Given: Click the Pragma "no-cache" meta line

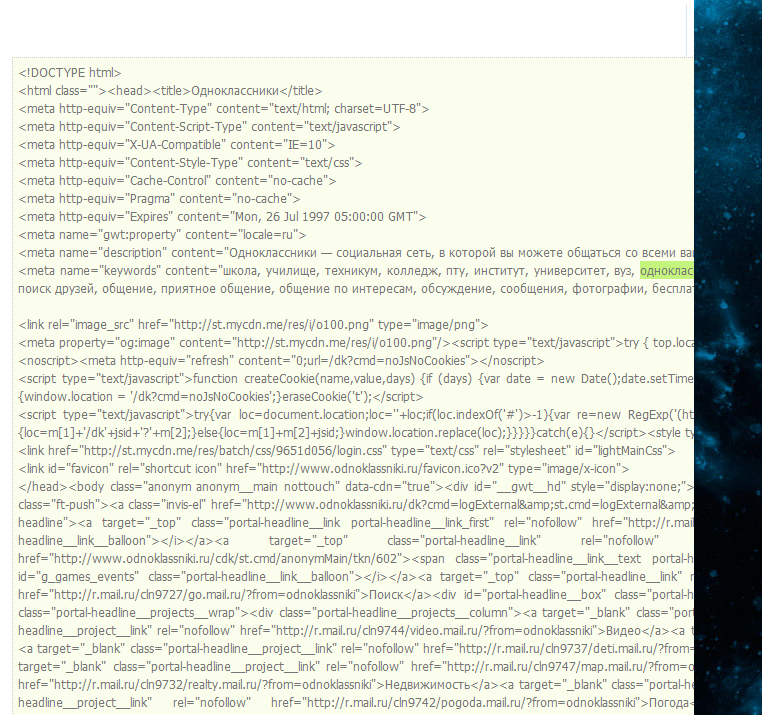Looking at the screenshot, I should pos(159,199).
